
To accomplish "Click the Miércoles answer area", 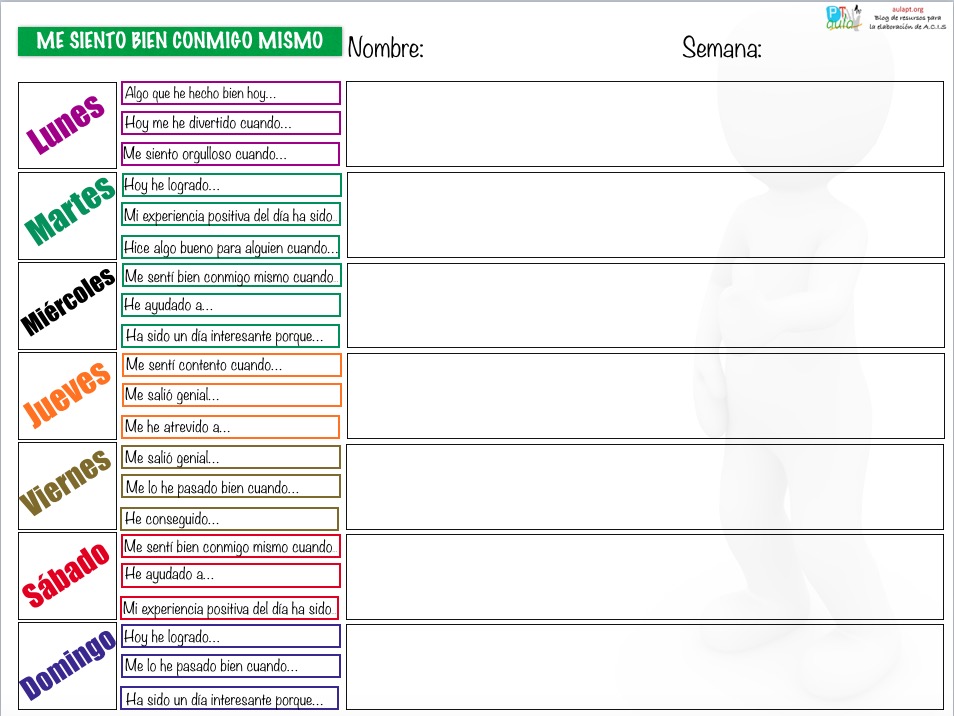I will click(x=646, y=305).
